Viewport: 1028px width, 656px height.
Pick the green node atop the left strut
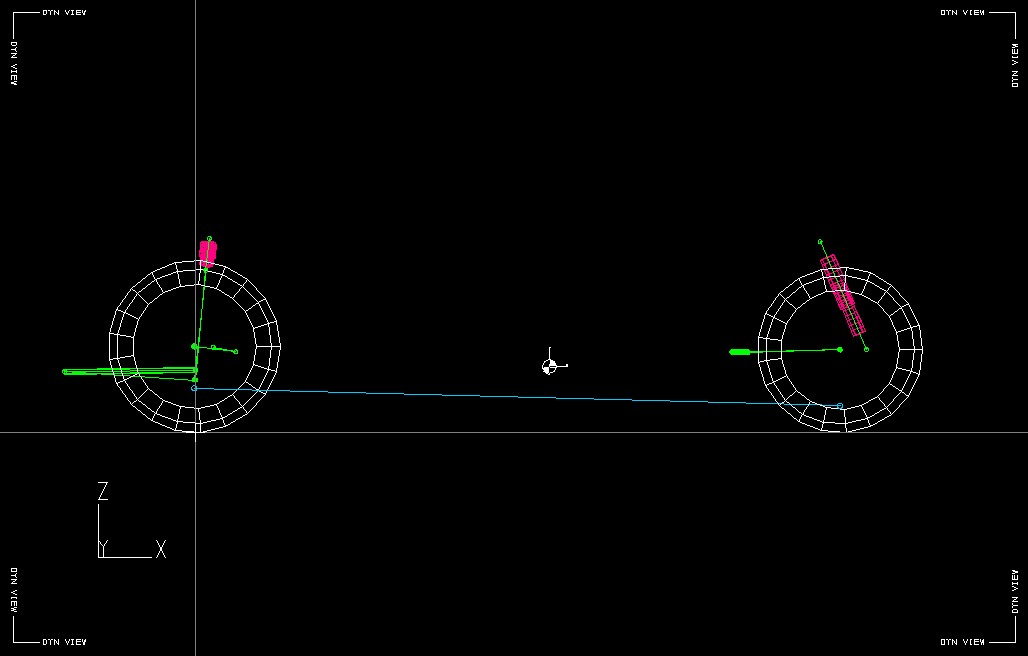pos(209,239)
